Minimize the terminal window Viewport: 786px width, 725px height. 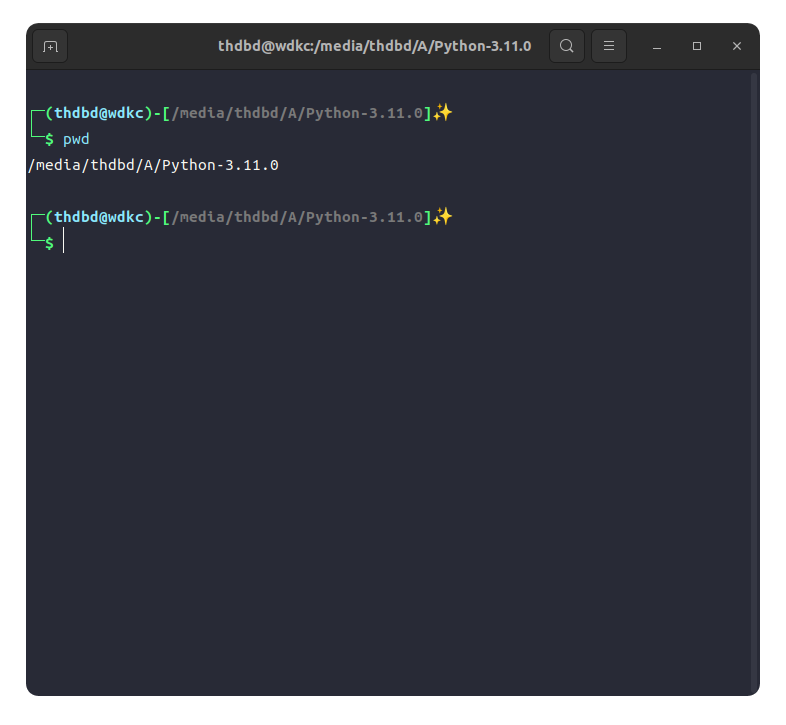coord(657,47)
